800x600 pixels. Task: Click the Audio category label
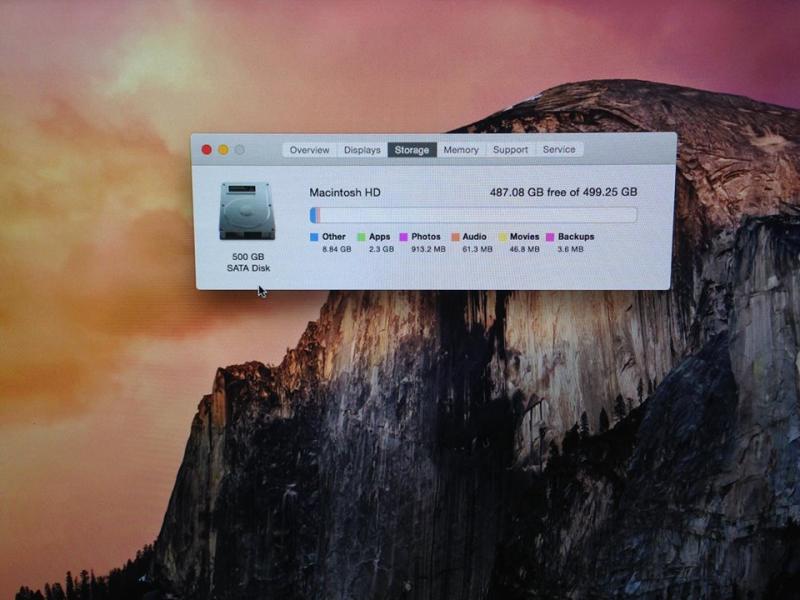[x=474, y=237]
